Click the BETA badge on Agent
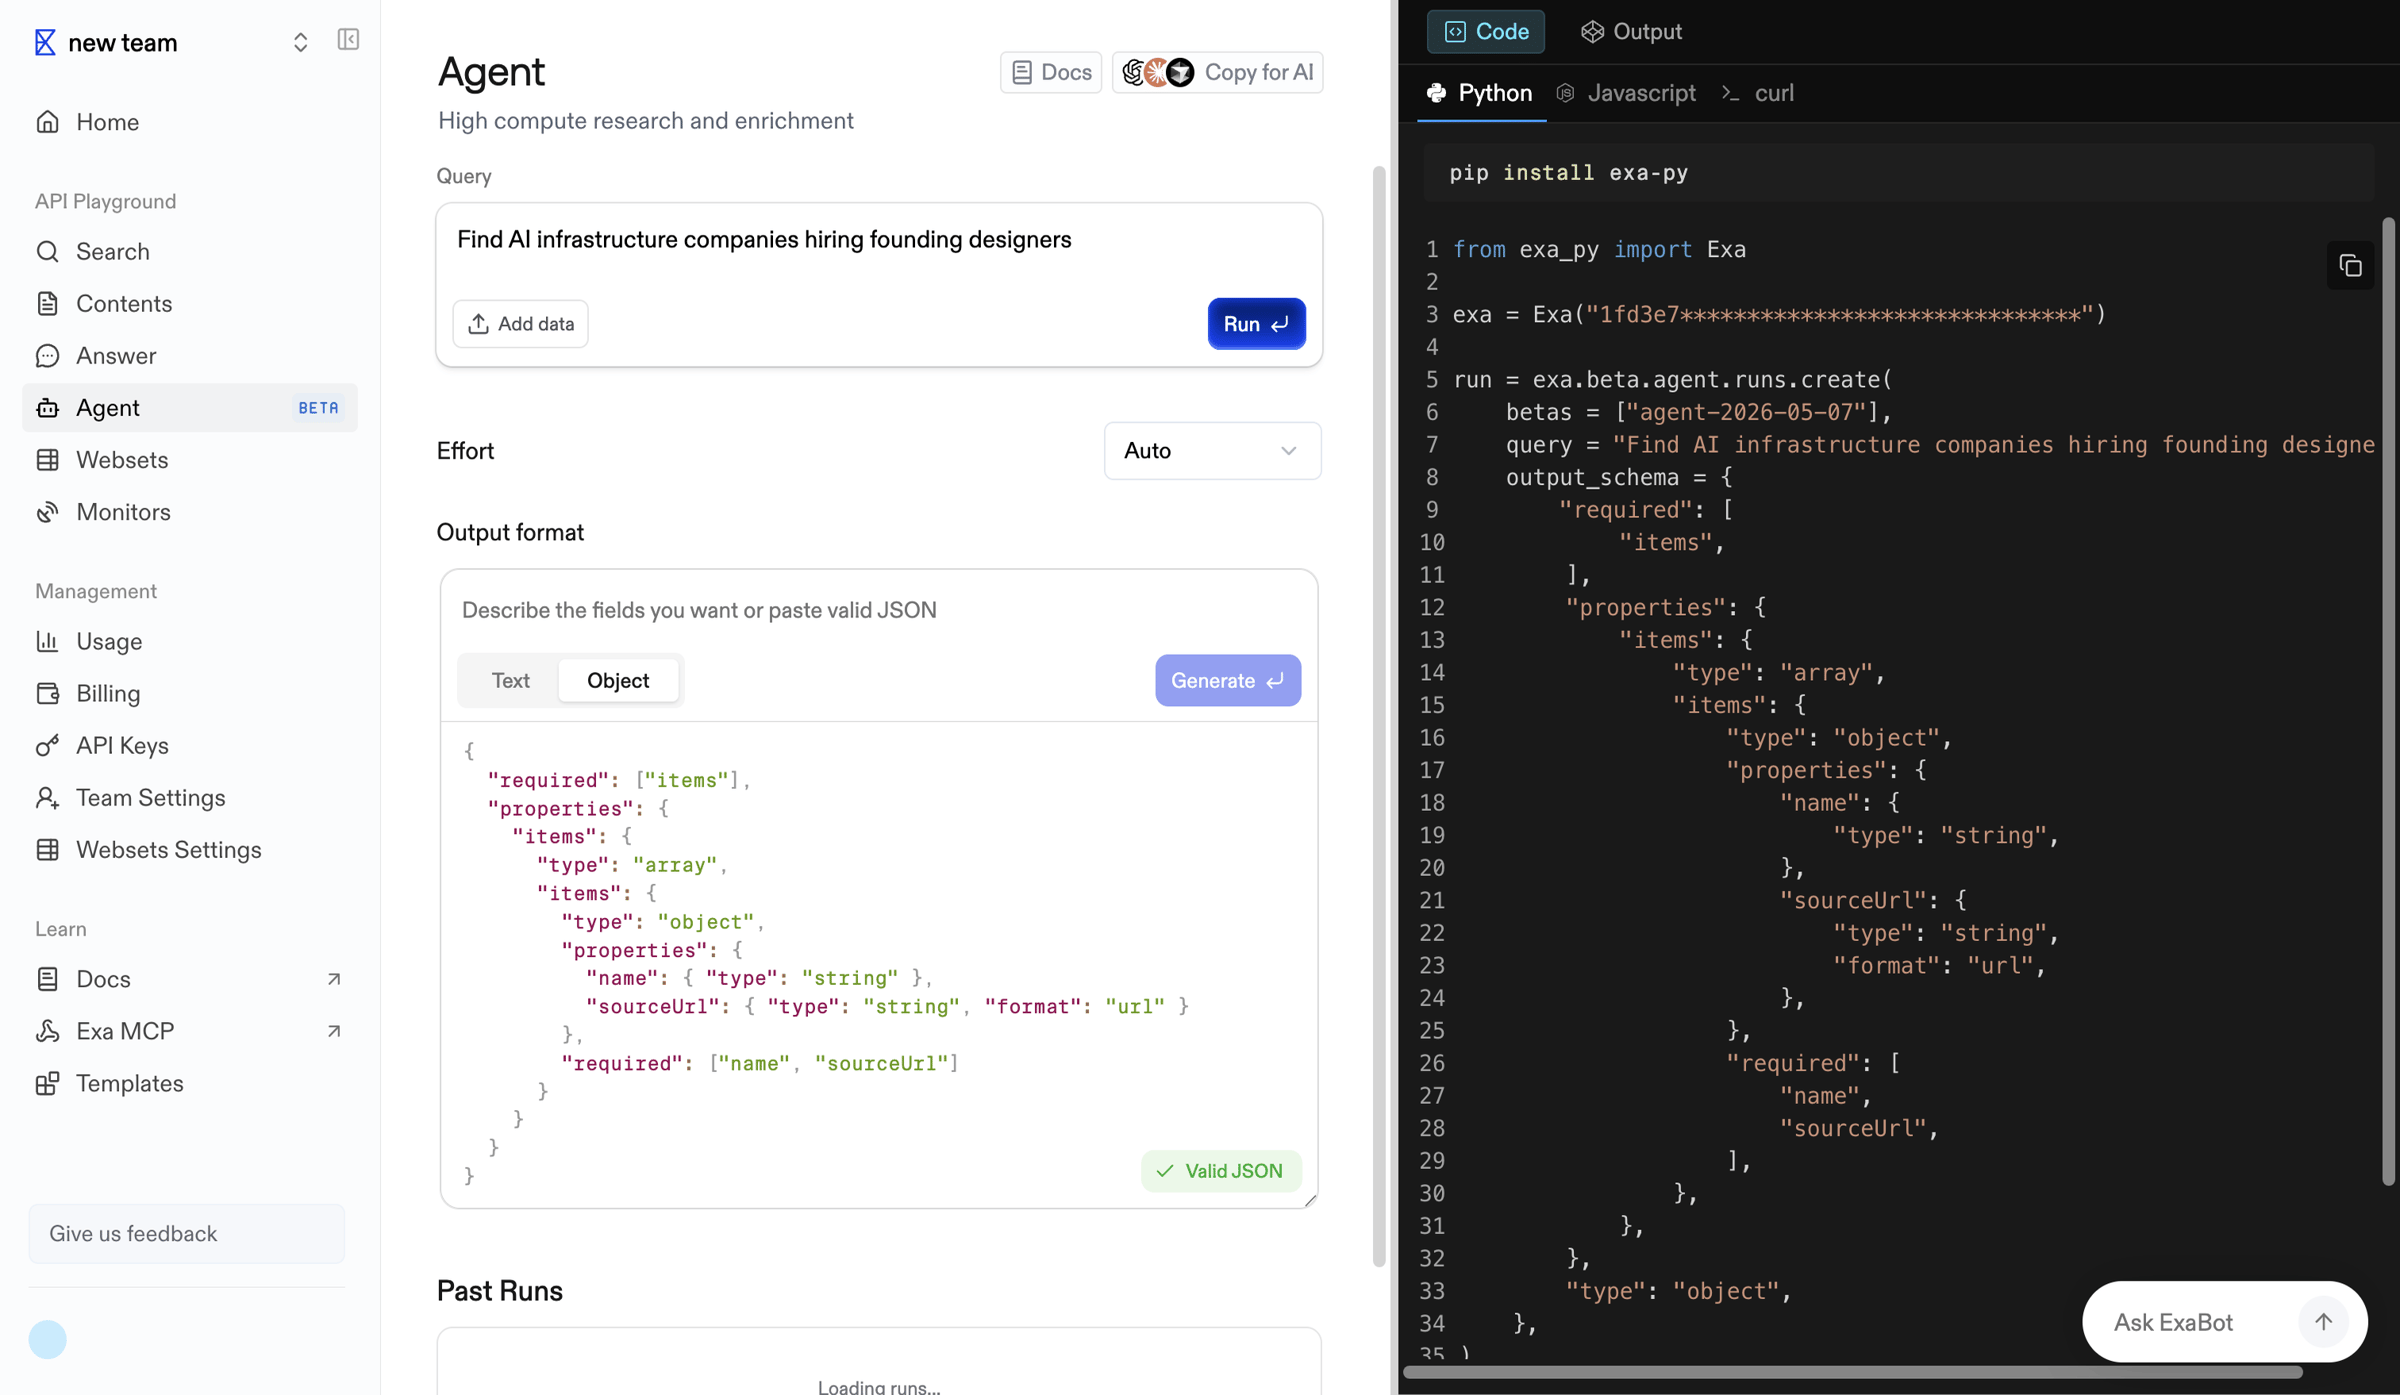 tap(319, 408)
